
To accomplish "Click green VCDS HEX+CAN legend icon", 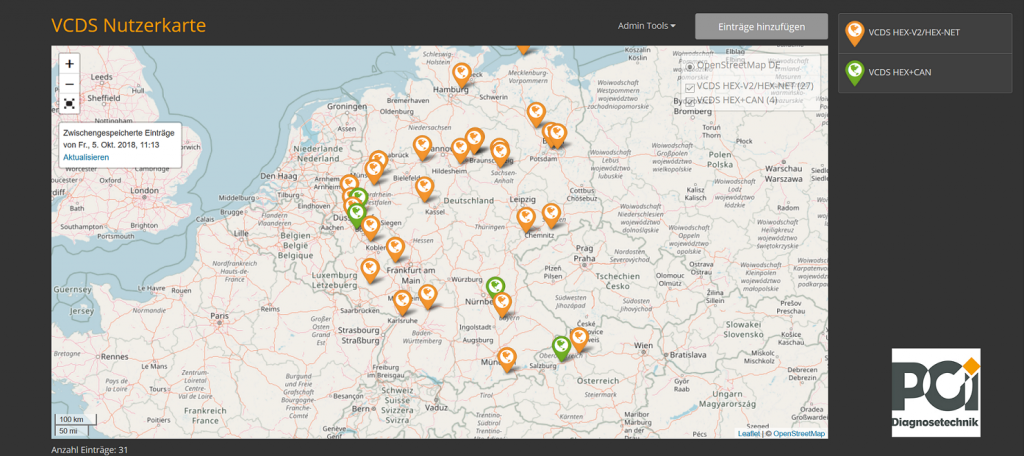I will point(855,73).
